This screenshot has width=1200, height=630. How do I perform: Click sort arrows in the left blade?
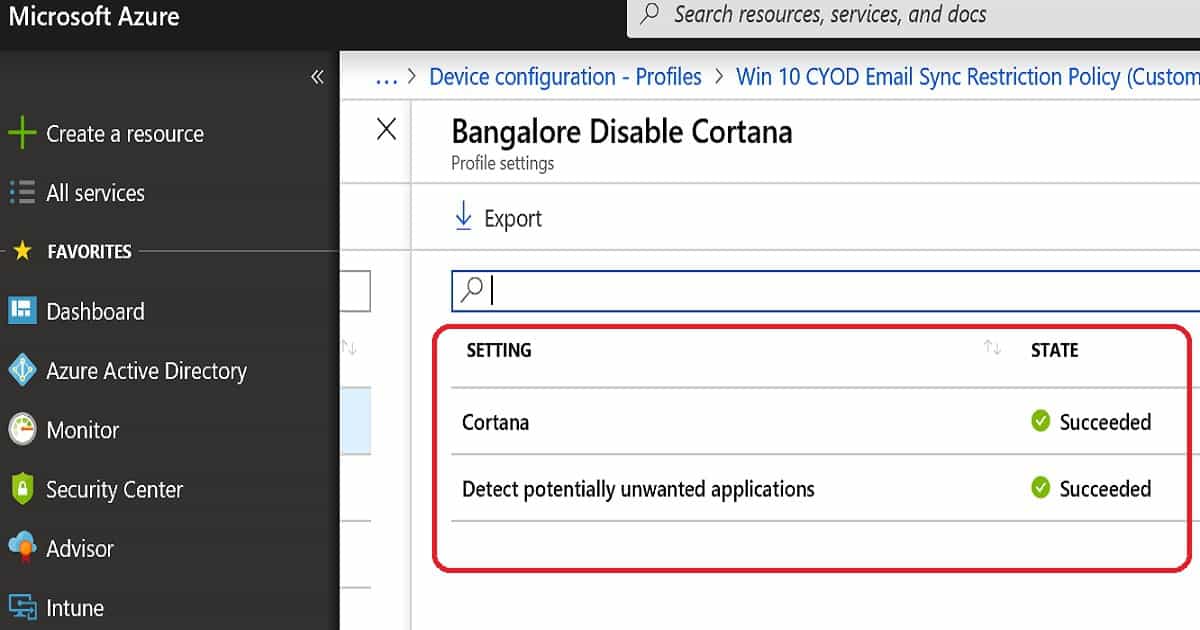349,347
